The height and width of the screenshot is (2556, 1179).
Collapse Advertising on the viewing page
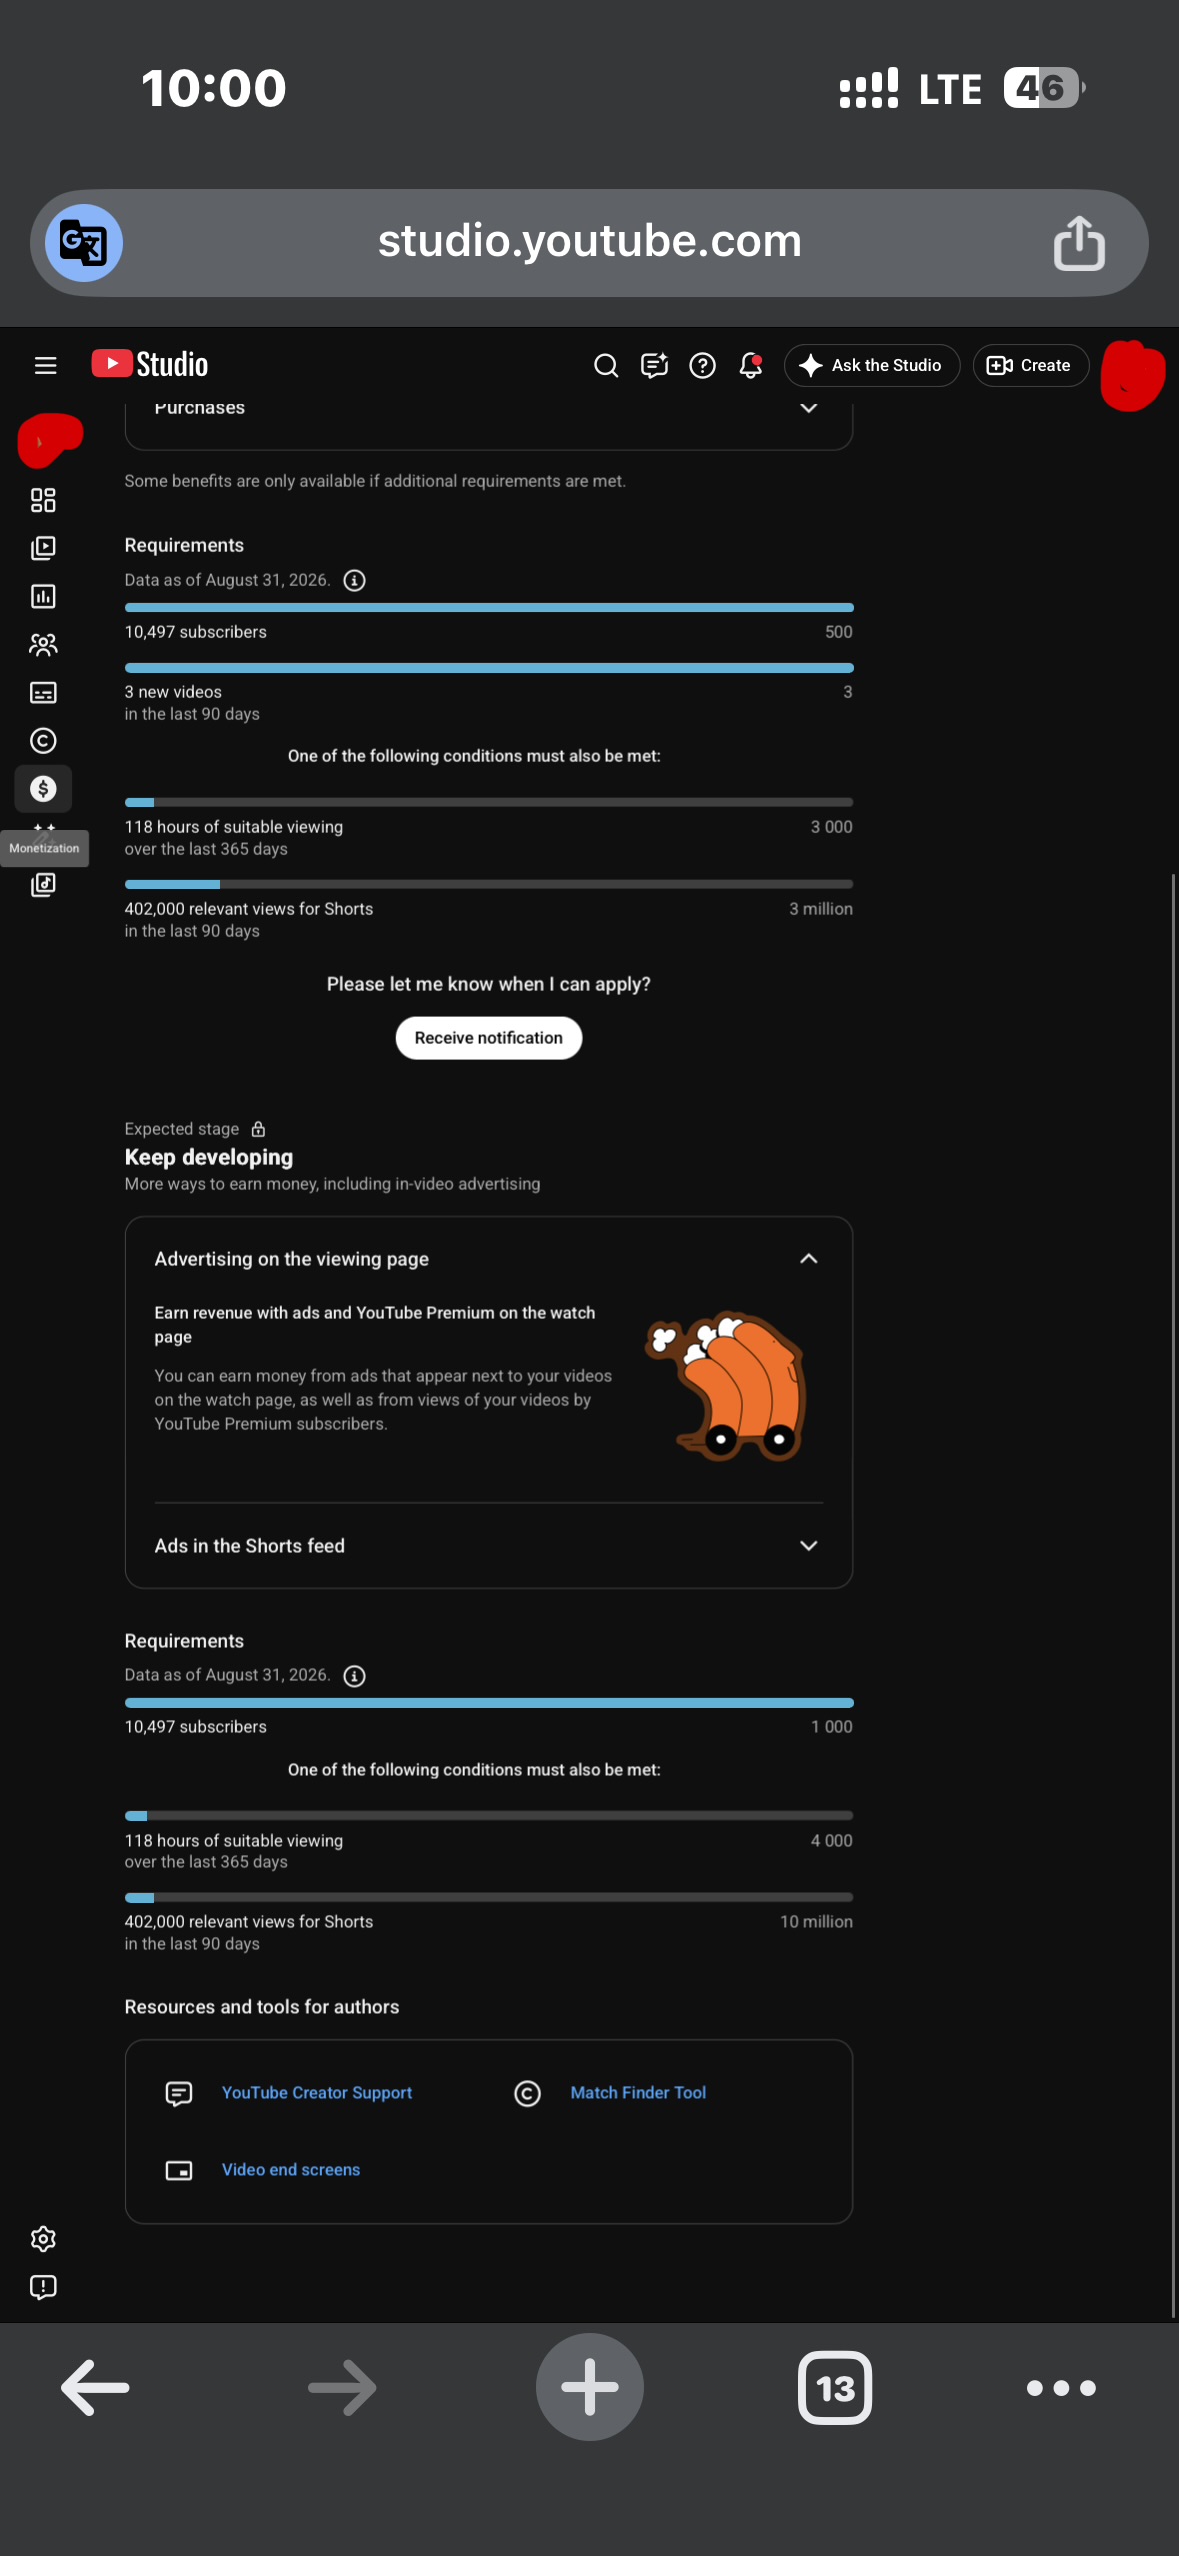[x=809, y=1259]
